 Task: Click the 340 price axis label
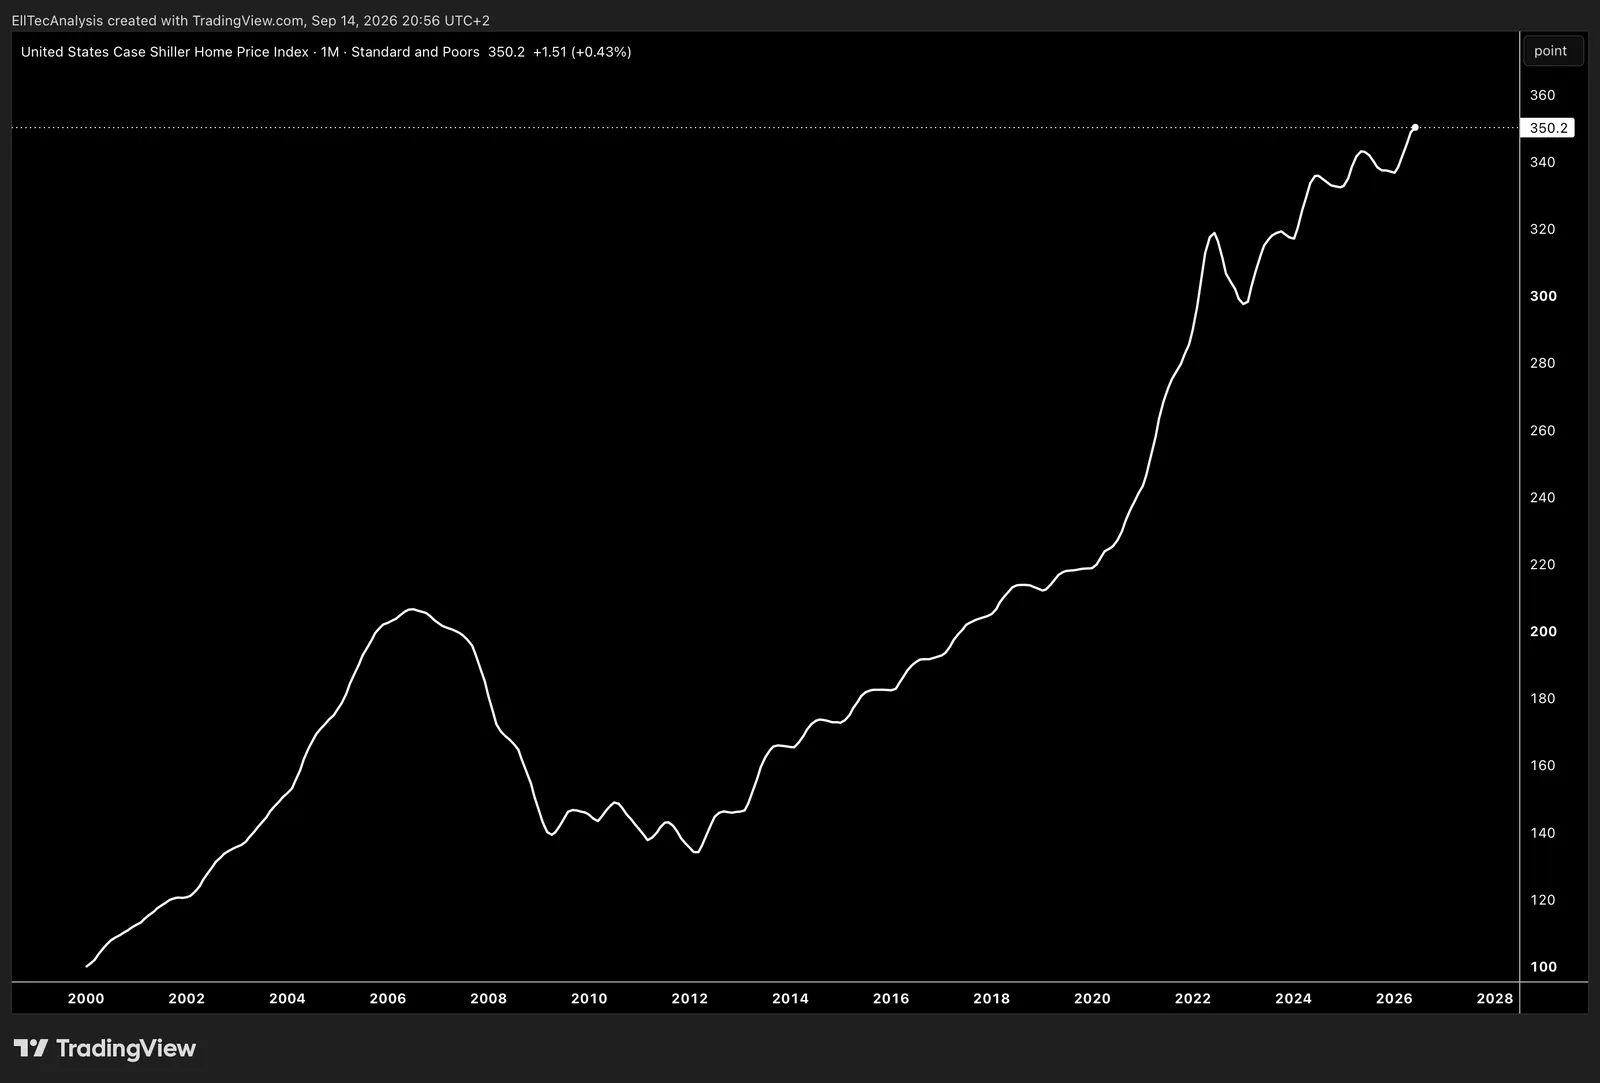click(1542, 162)
